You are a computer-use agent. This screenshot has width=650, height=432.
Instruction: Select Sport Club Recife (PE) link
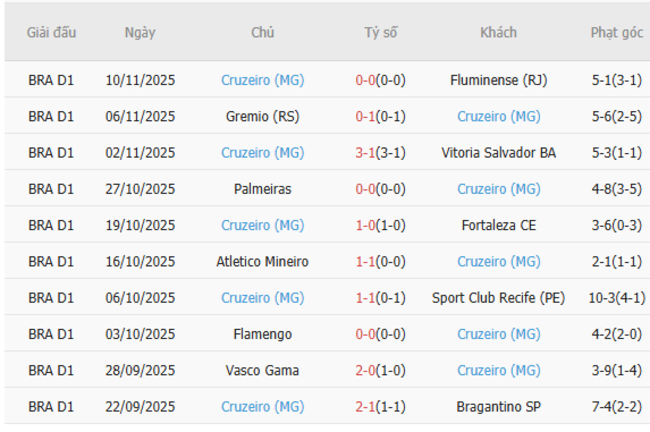[498, 298]
